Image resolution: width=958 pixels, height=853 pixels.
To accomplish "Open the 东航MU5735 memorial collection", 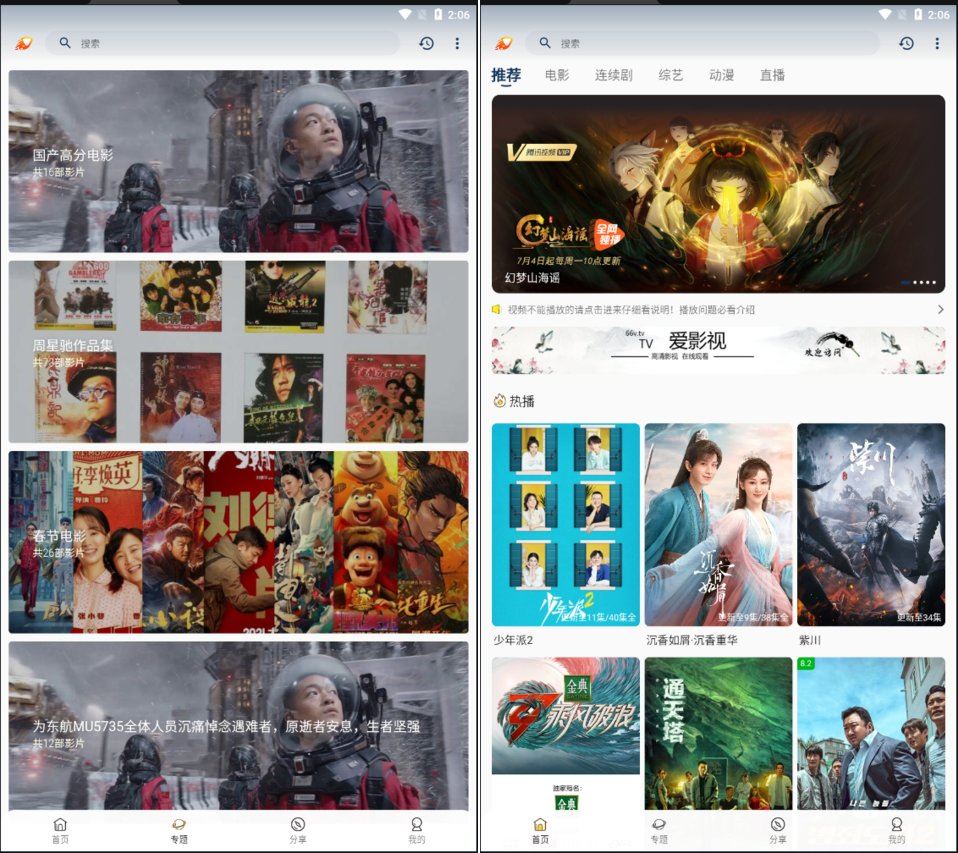I will click(238, 726).
